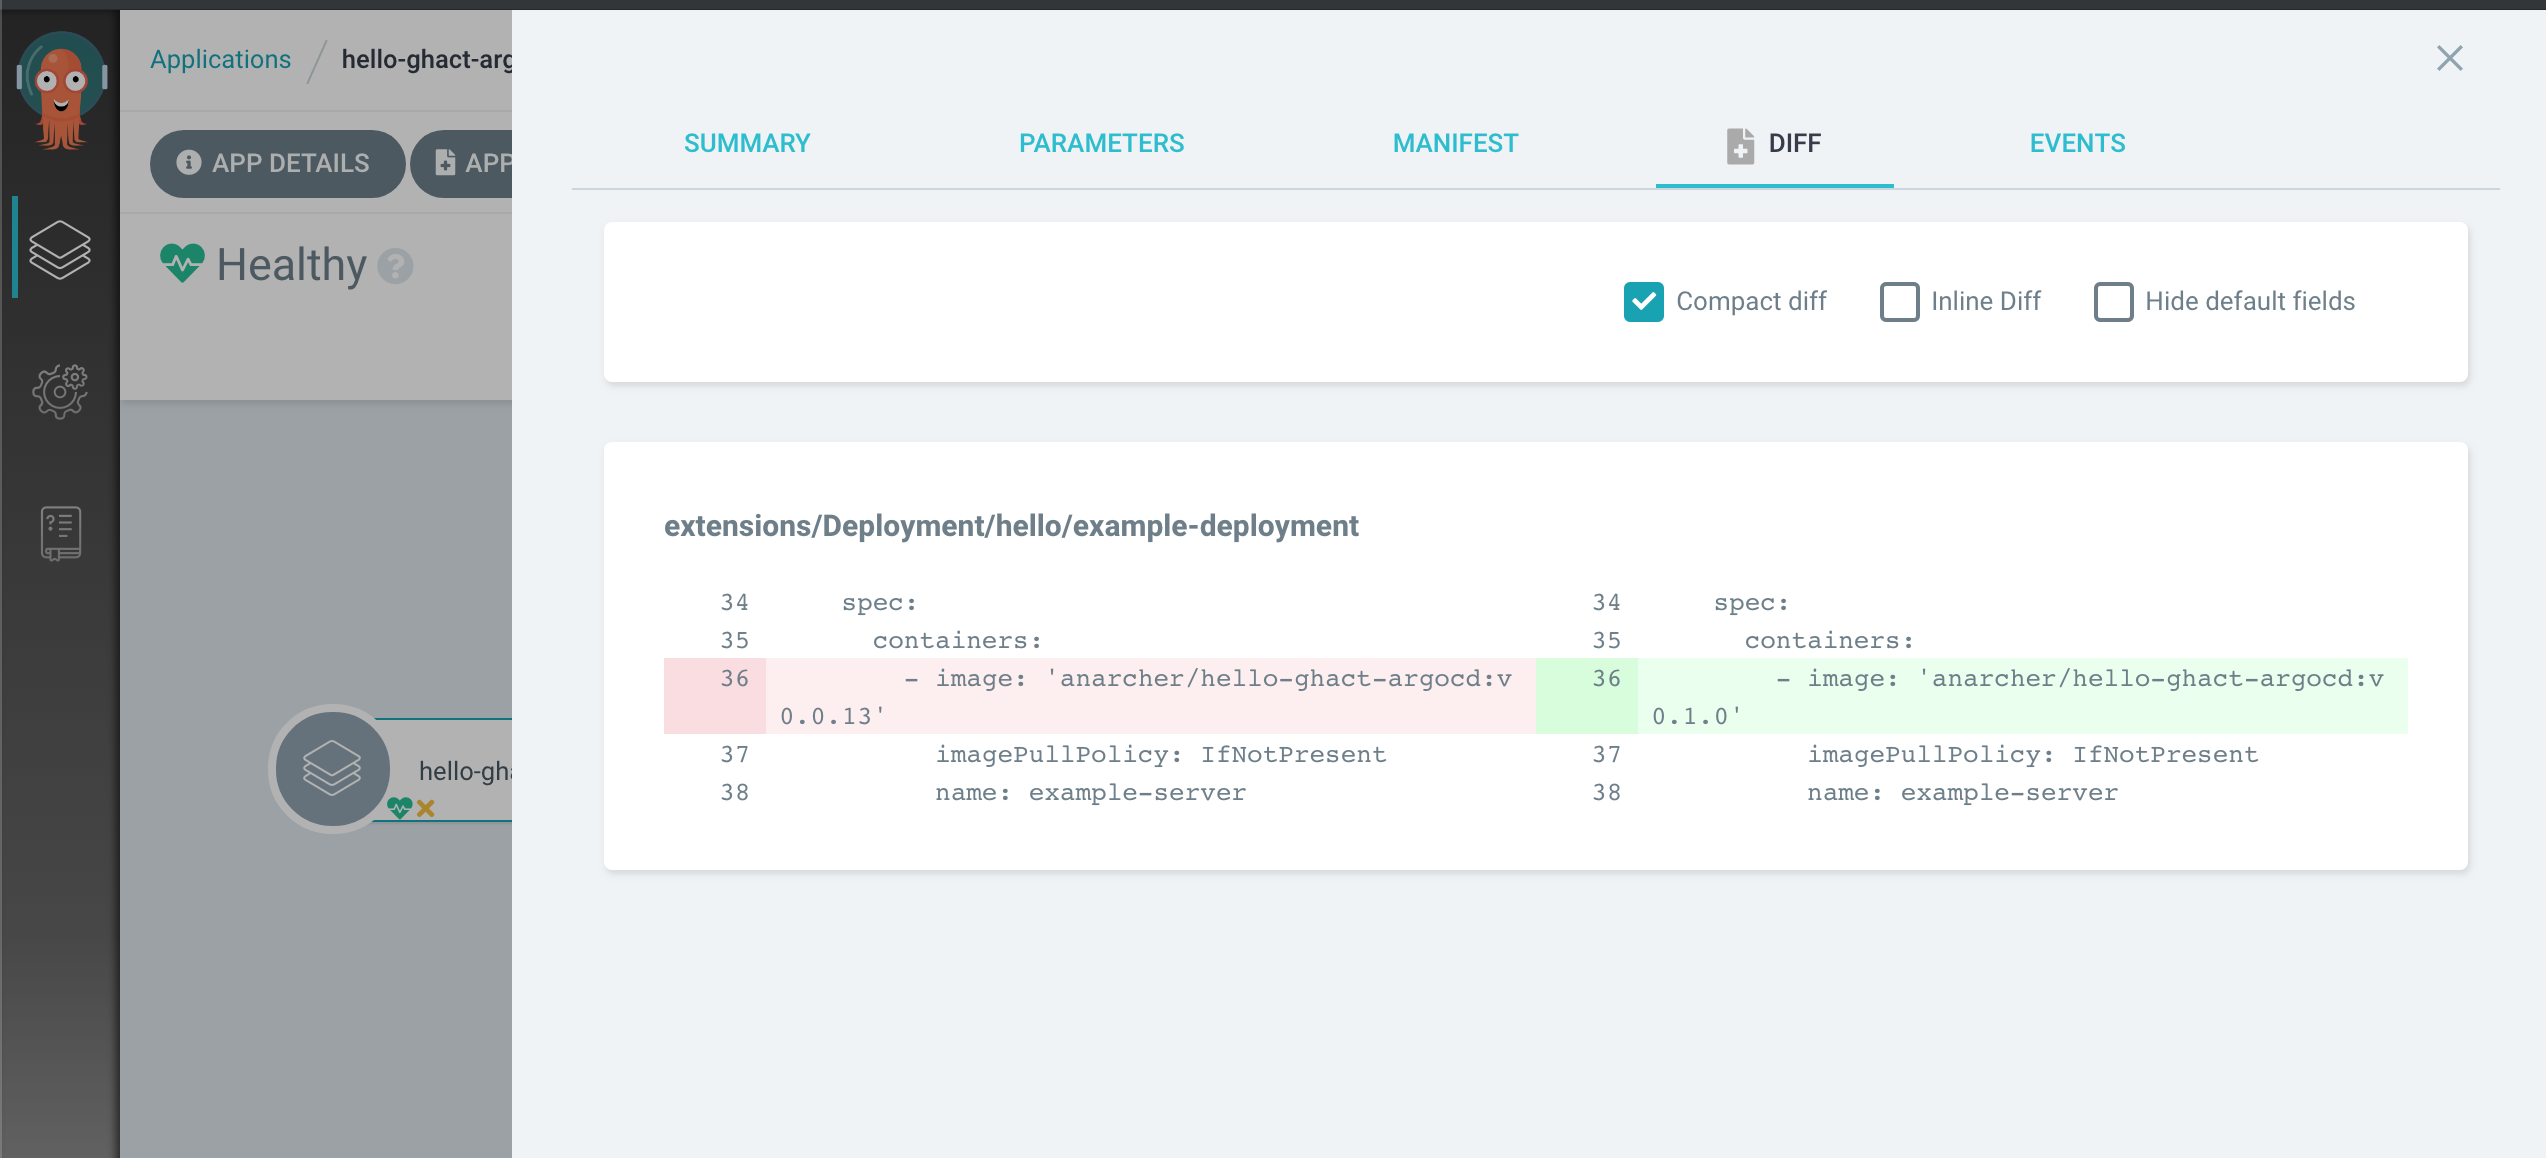Open documentation book icon in sidebar
Image resolution: width=2546 pixels, height=1158 pixels.
tap(61, 532)
